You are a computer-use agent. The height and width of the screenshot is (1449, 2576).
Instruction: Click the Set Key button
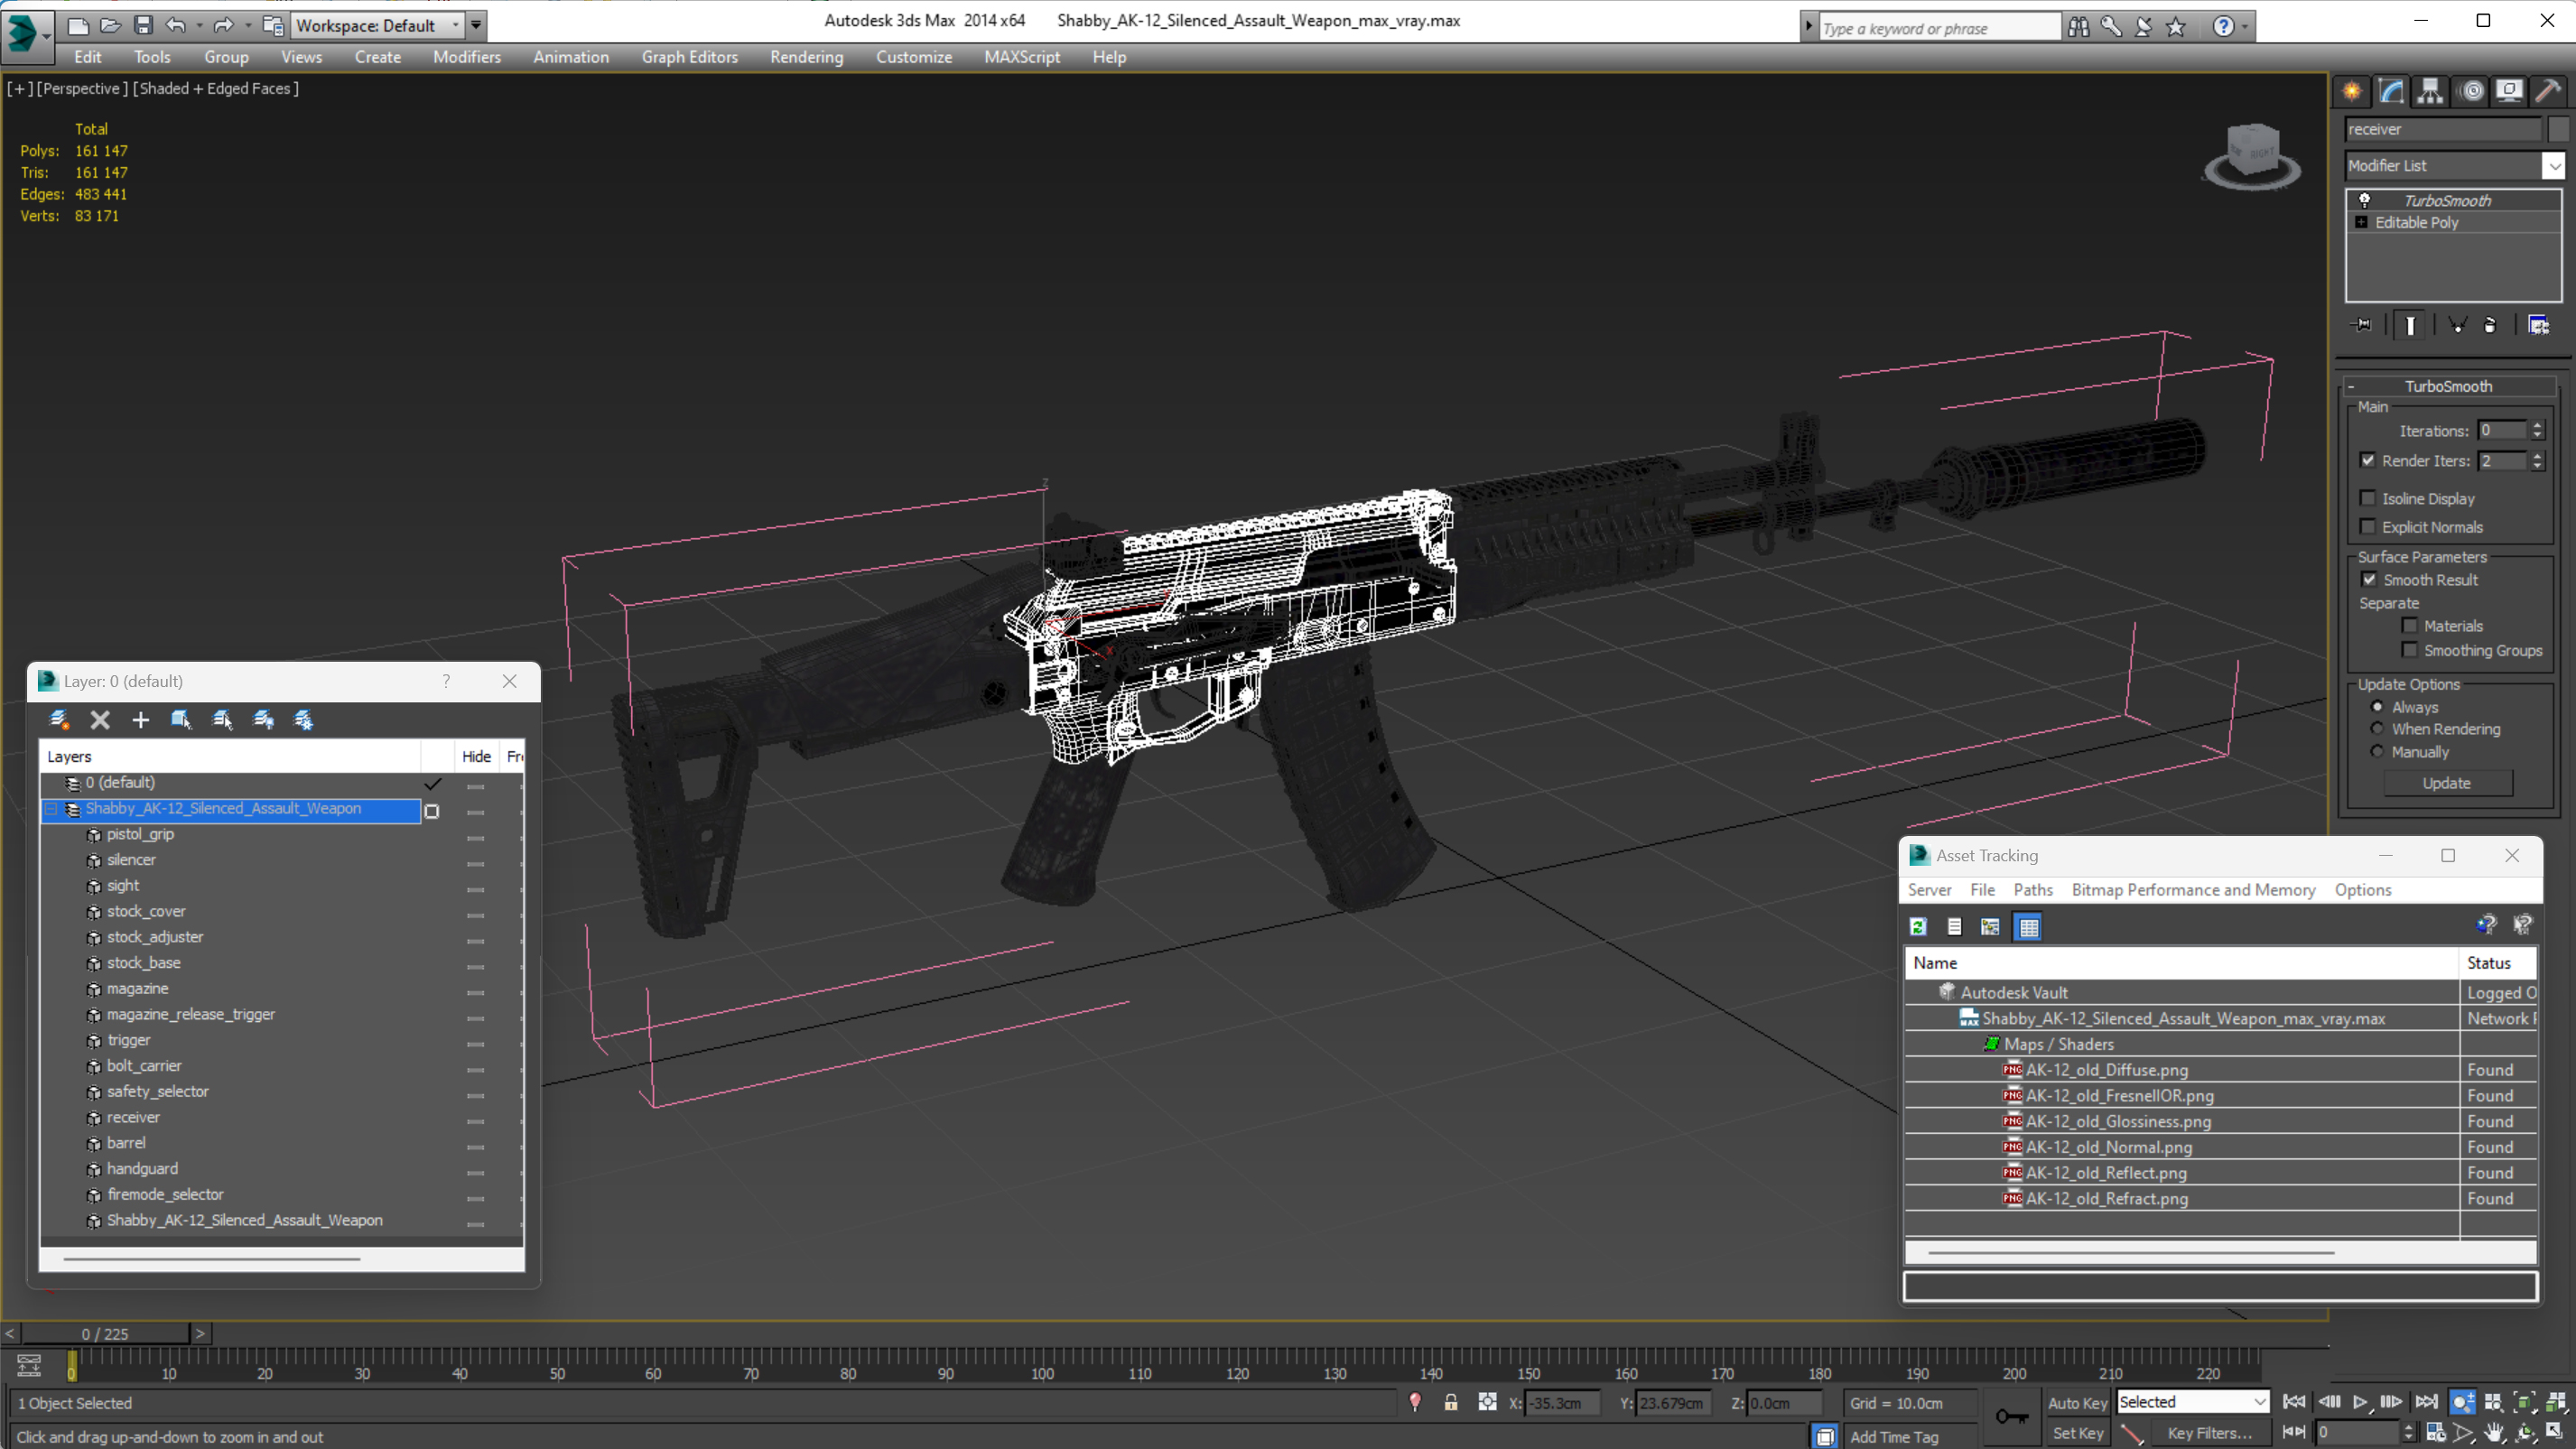2078,1433
